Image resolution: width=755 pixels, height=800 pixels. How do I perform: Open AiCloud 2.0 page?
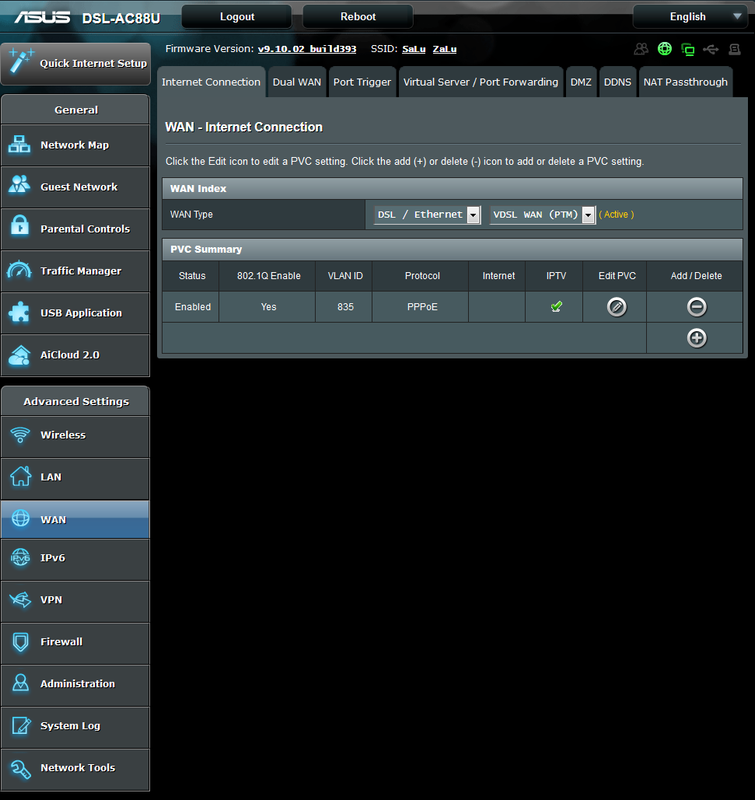click(75, 355)
